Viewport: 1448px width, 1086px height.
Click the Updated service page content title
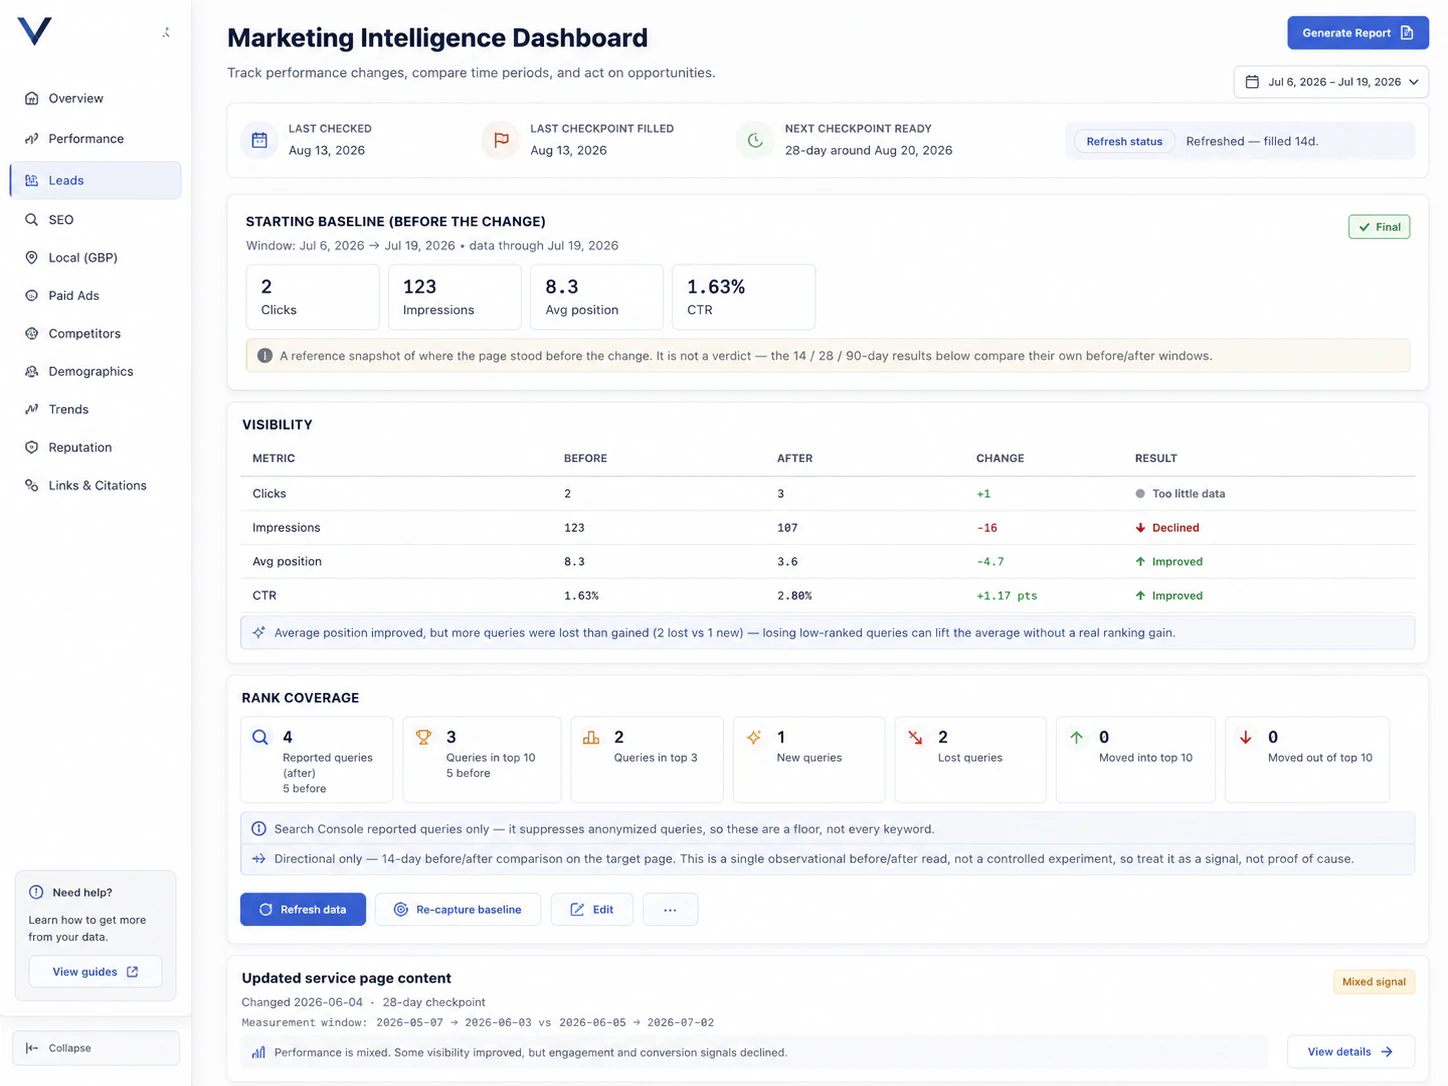[x=346, y=978]
